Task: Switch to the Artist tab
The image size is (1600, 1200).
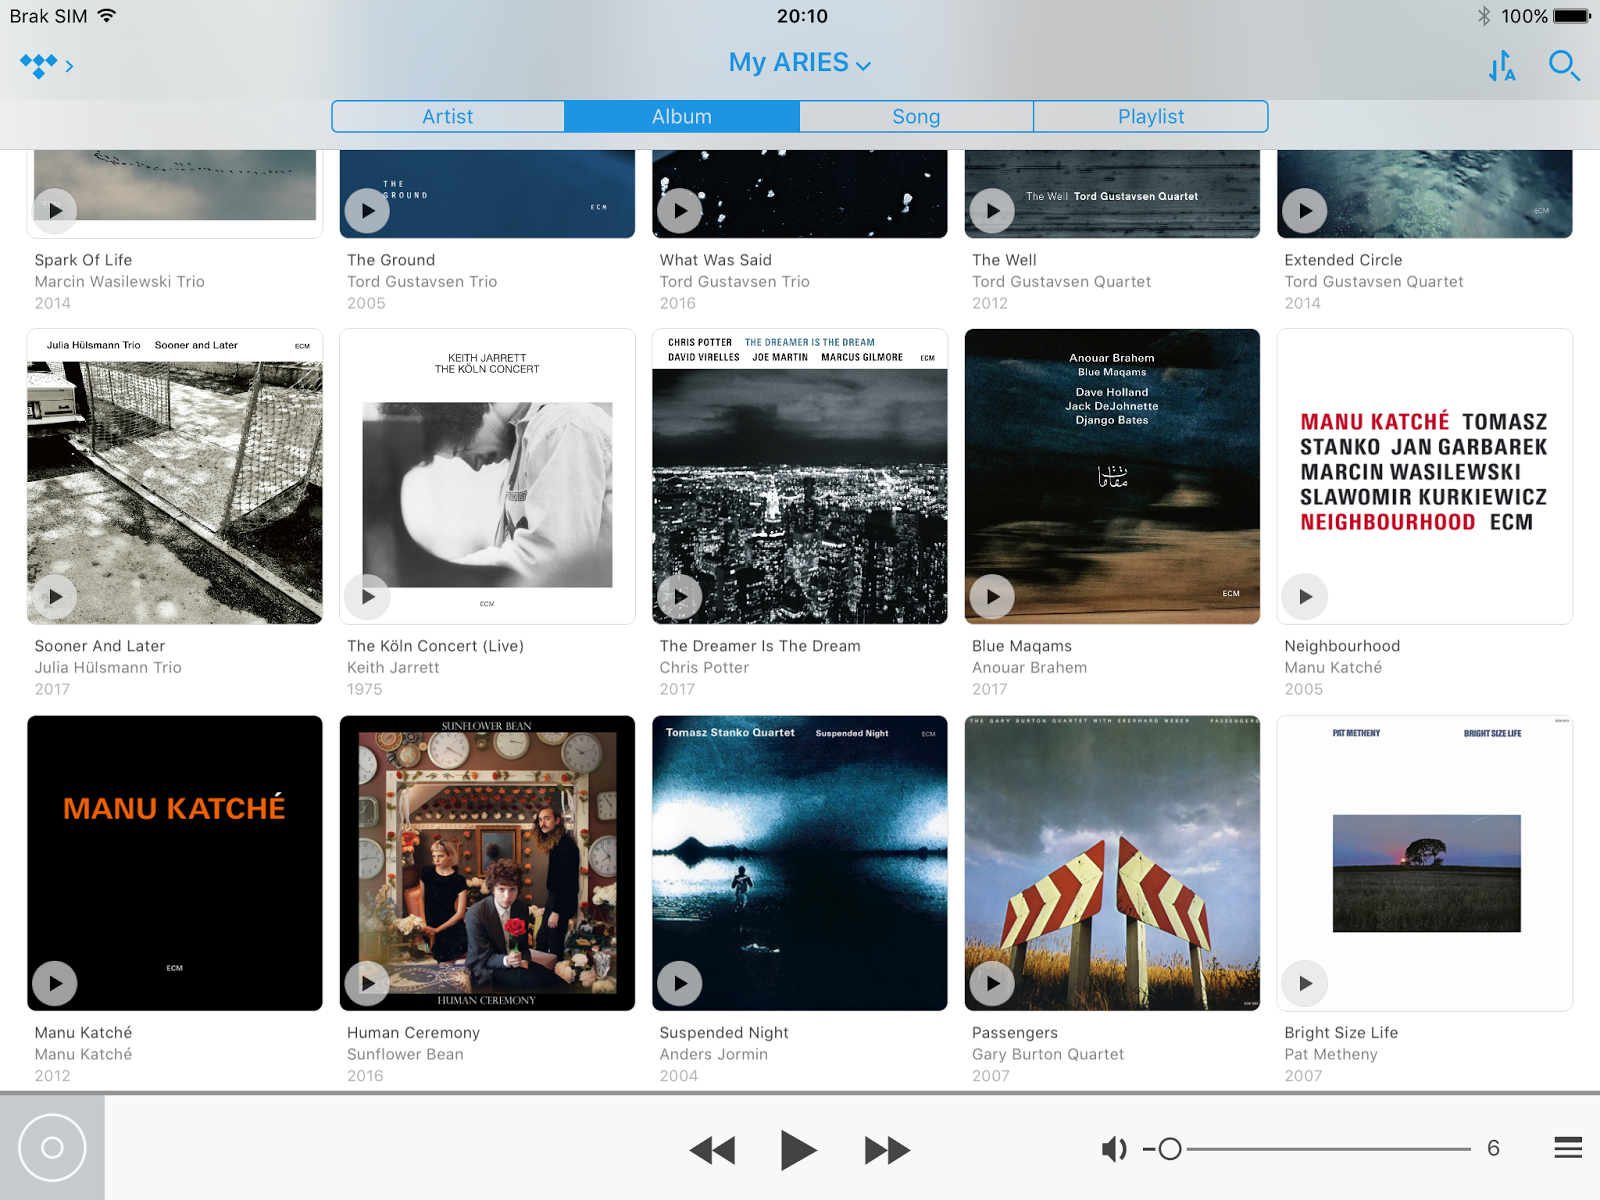Action: tap(448, 116)
